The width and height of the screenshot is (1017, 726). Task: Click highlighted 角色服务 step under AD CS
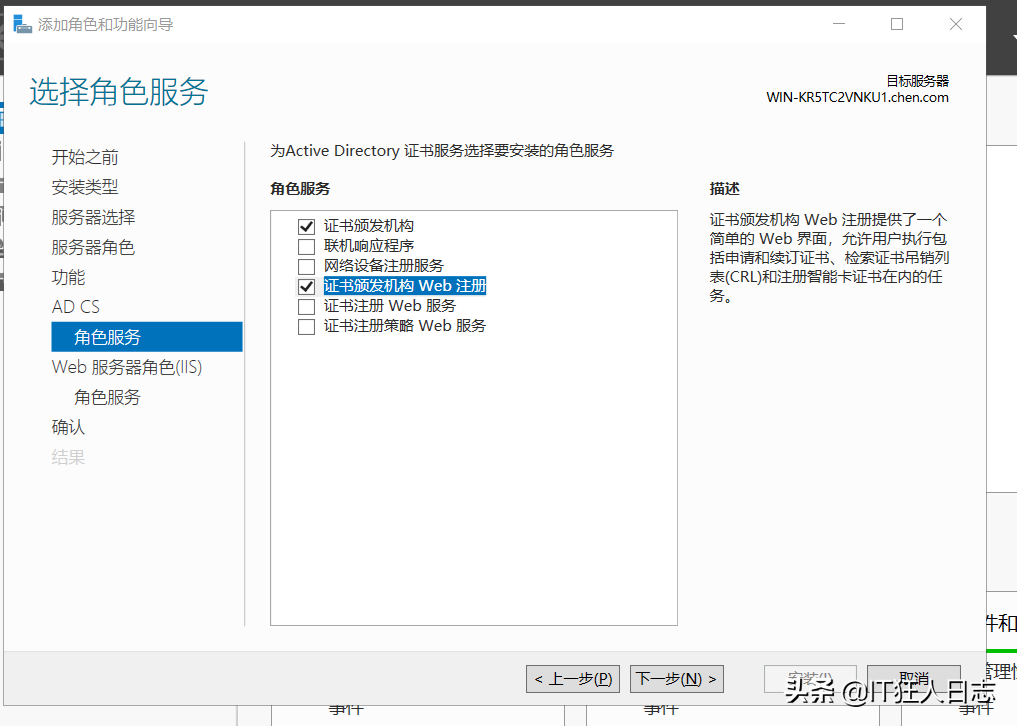click(x=147, y=337)
